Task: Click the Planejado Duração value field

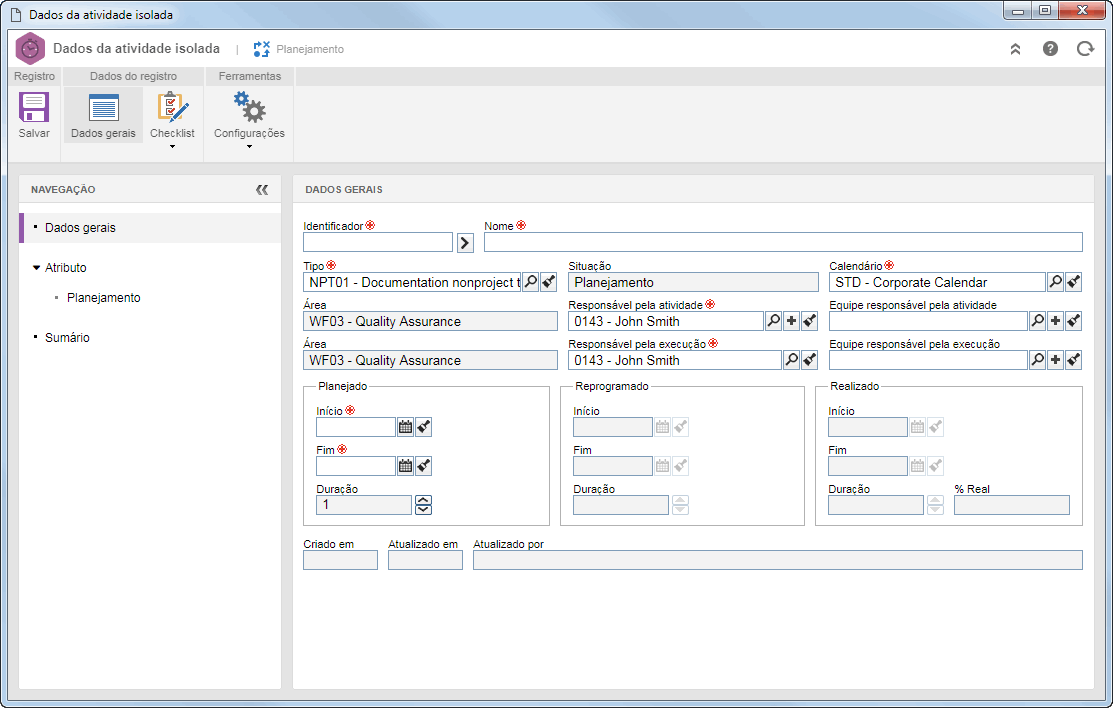Action: [x=363, y=505]
